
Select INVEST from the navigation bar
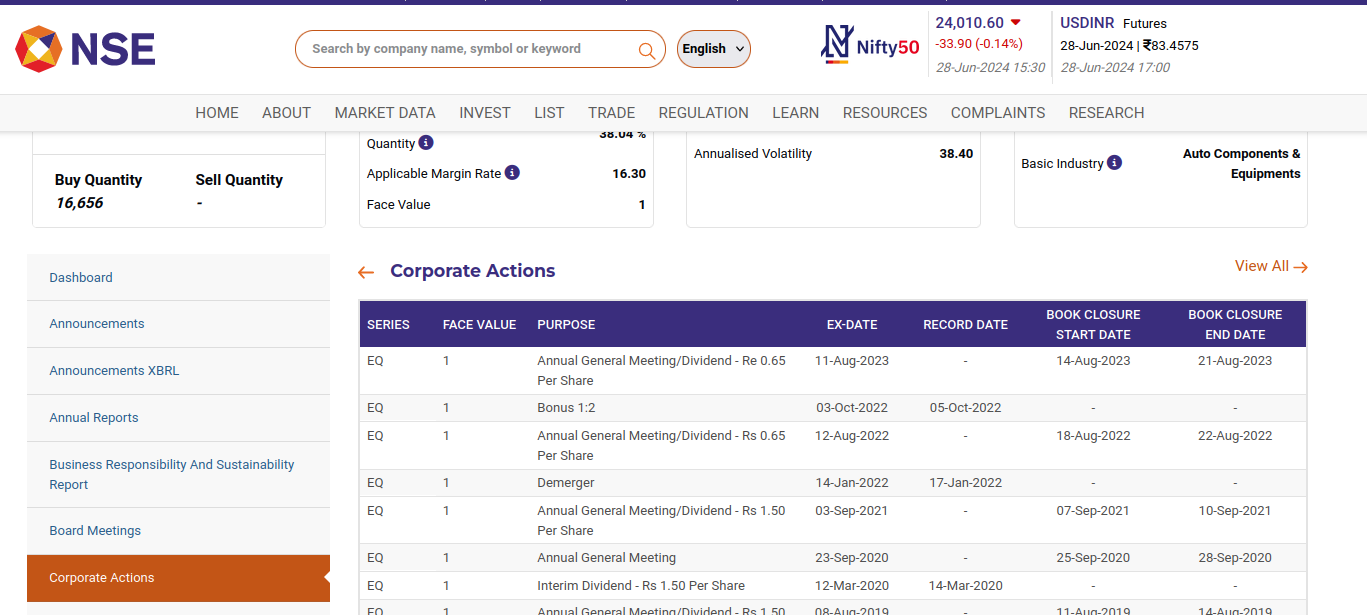coord(485,112)
